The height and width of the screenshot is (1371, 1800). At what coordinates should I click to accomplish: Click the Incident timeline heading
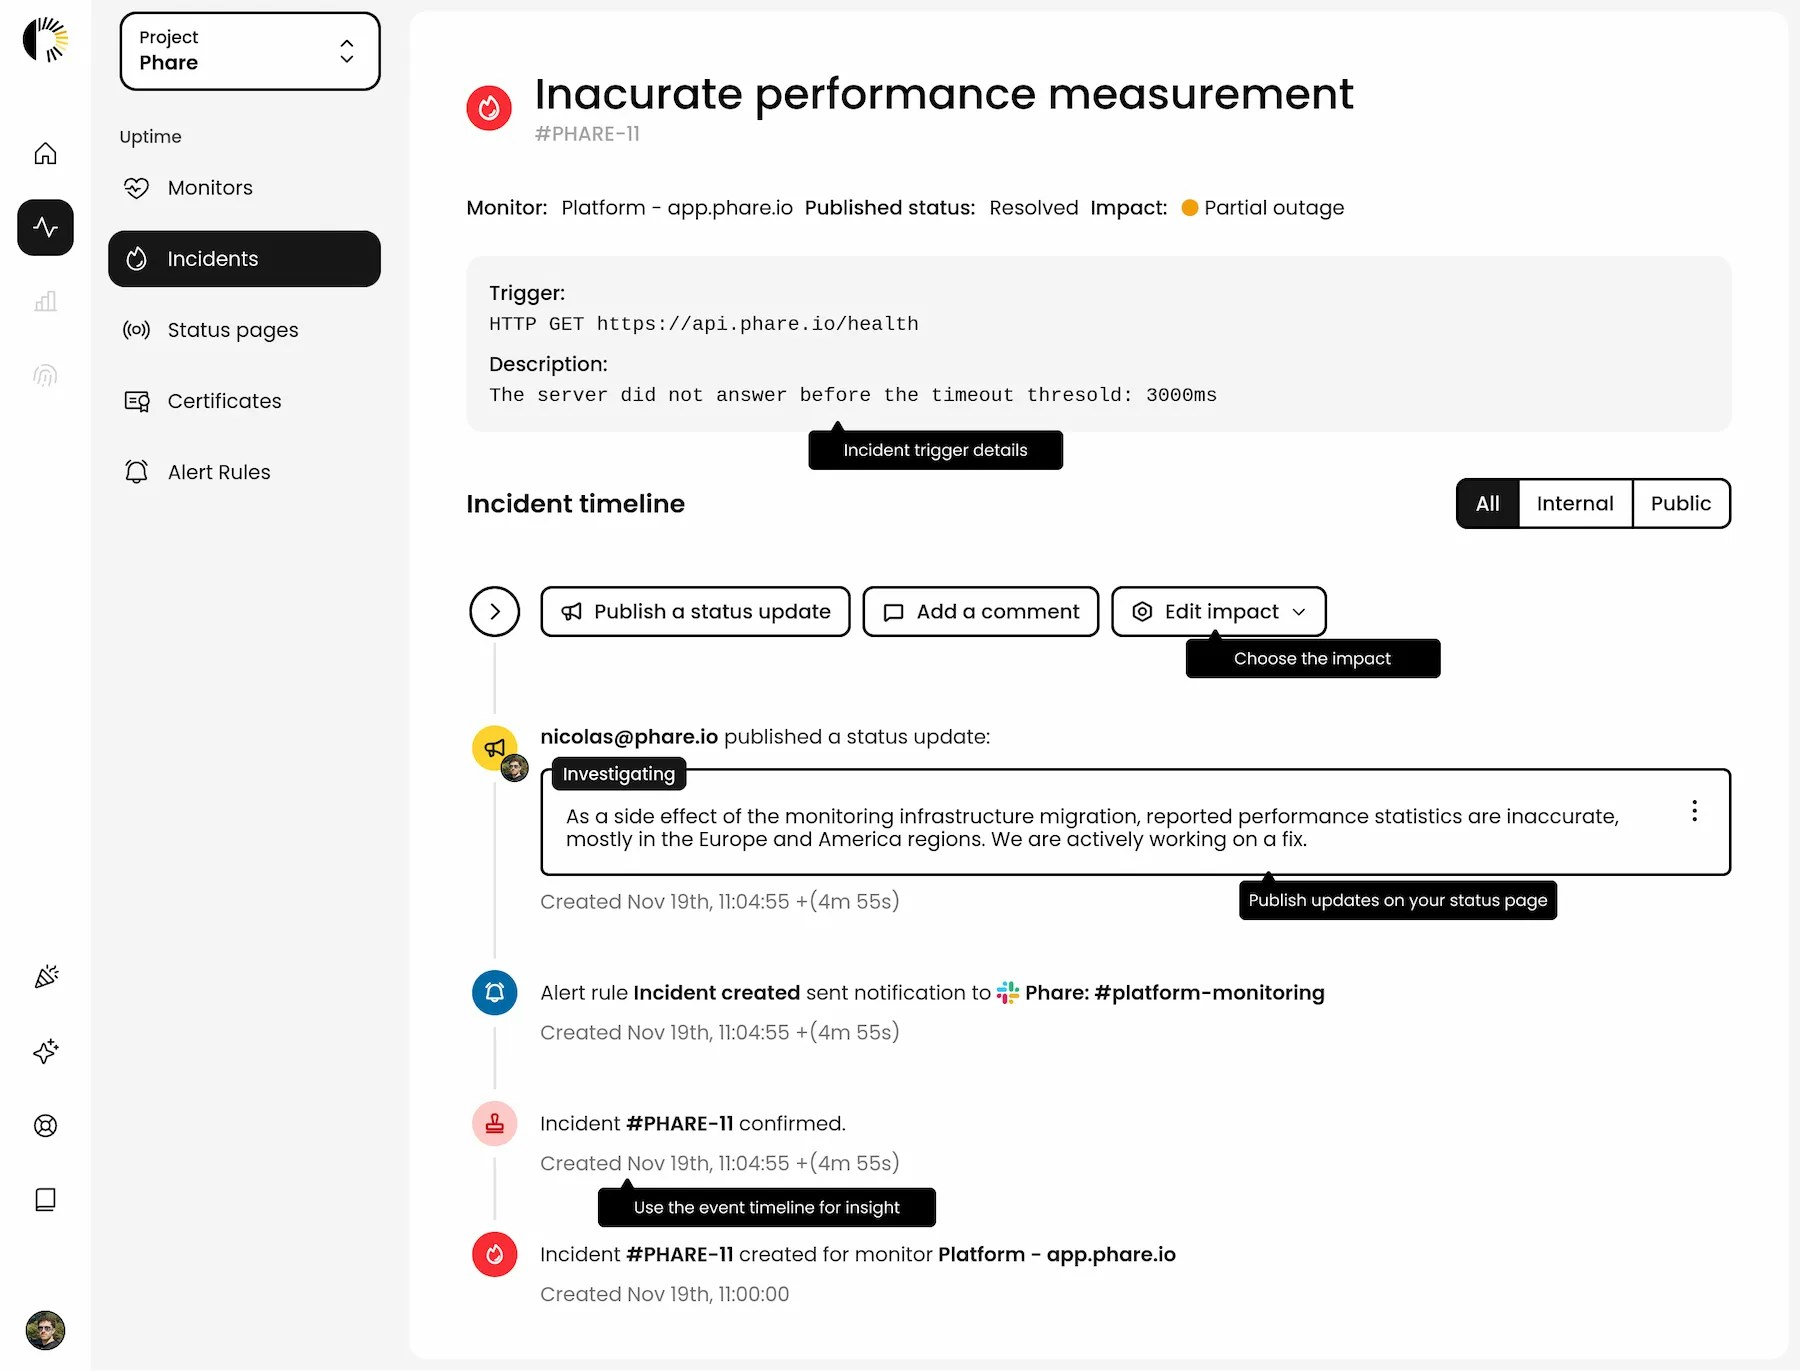pos(575,503)
